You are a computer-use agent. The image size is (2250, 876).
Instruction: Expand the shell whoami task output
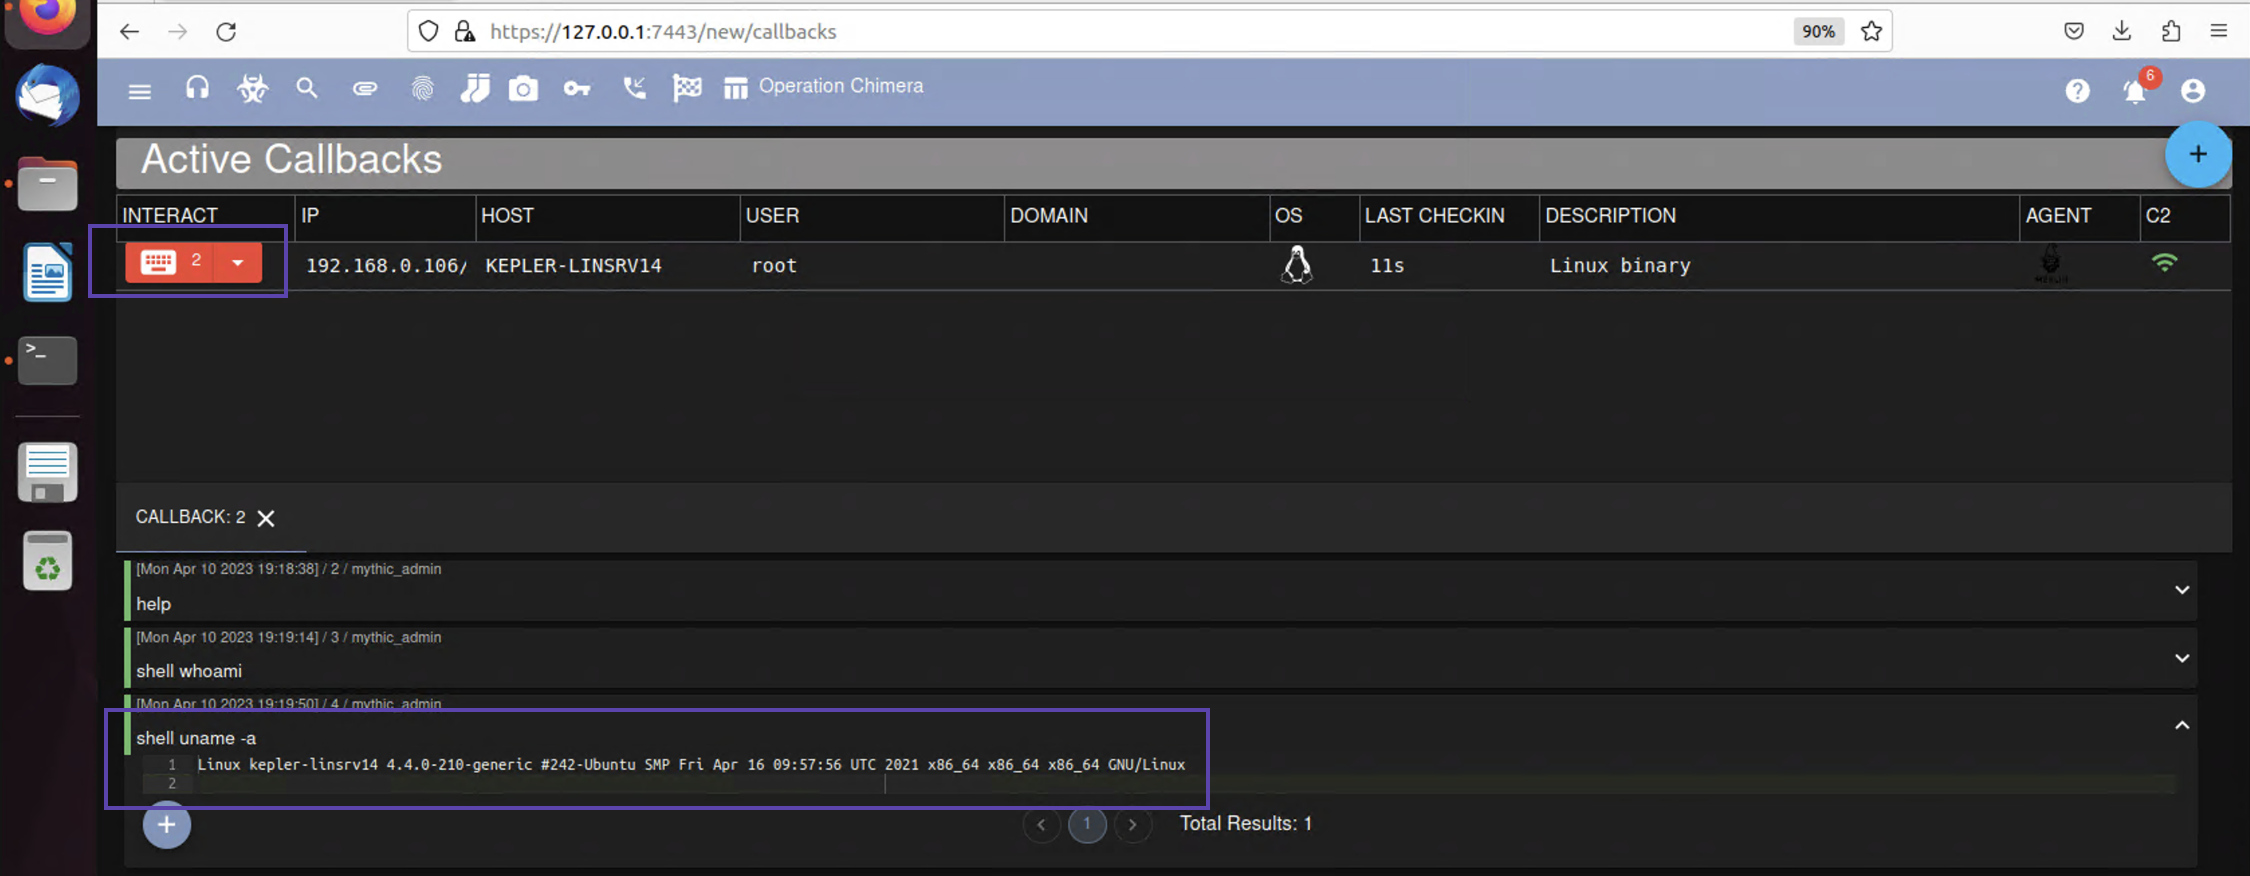[2181, 658]
